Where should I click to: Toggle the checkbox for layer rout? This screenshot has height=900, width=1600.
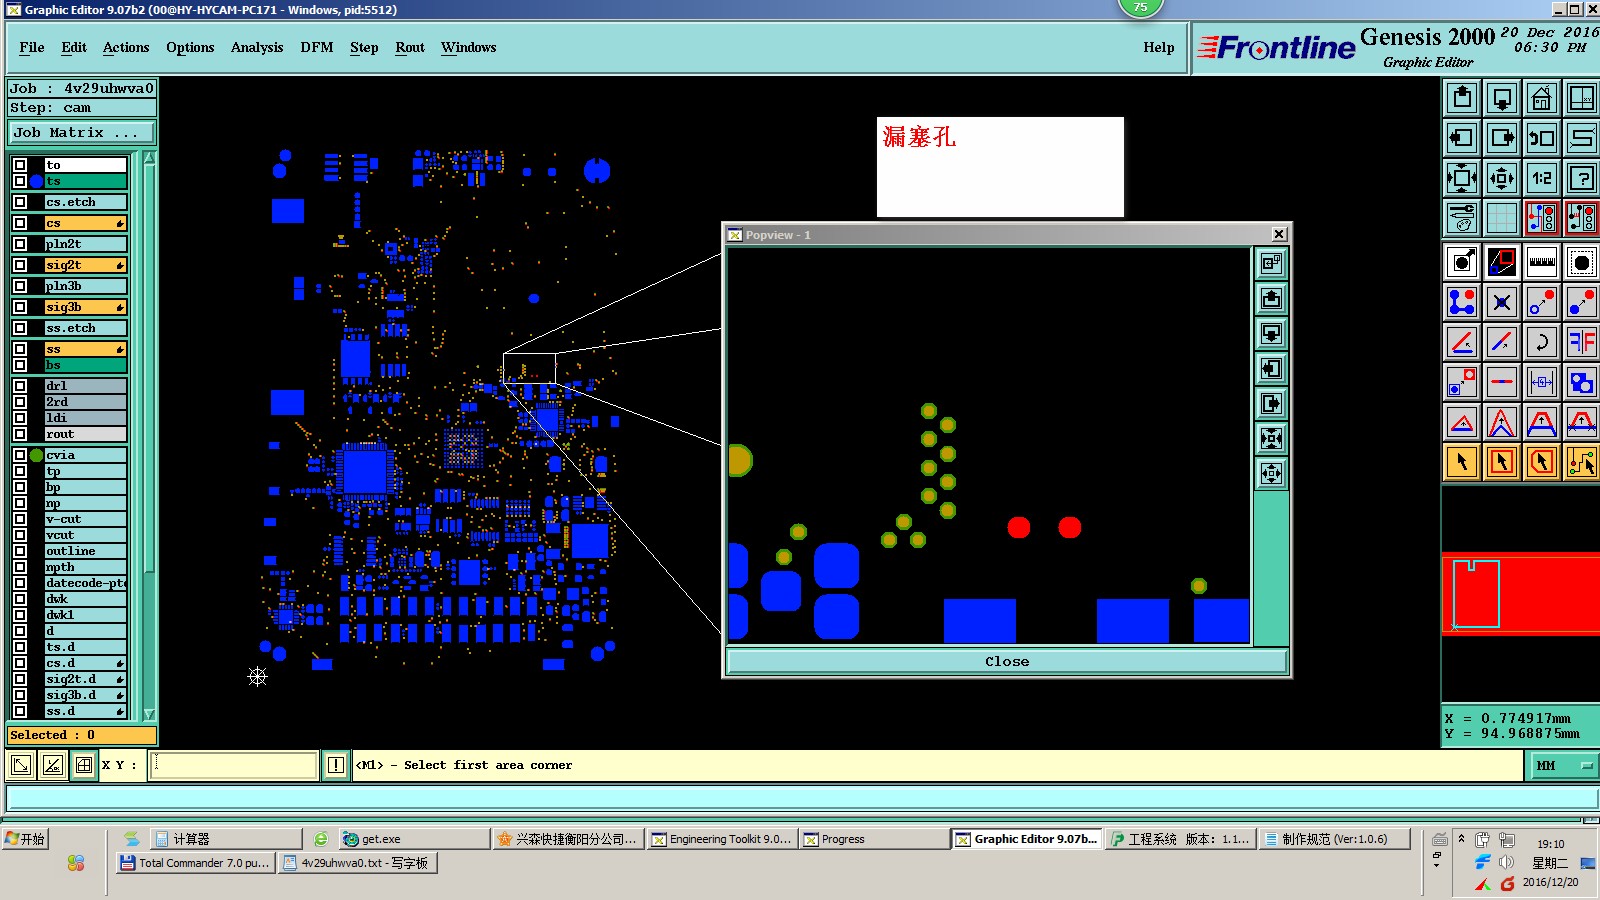pos(20,434)
